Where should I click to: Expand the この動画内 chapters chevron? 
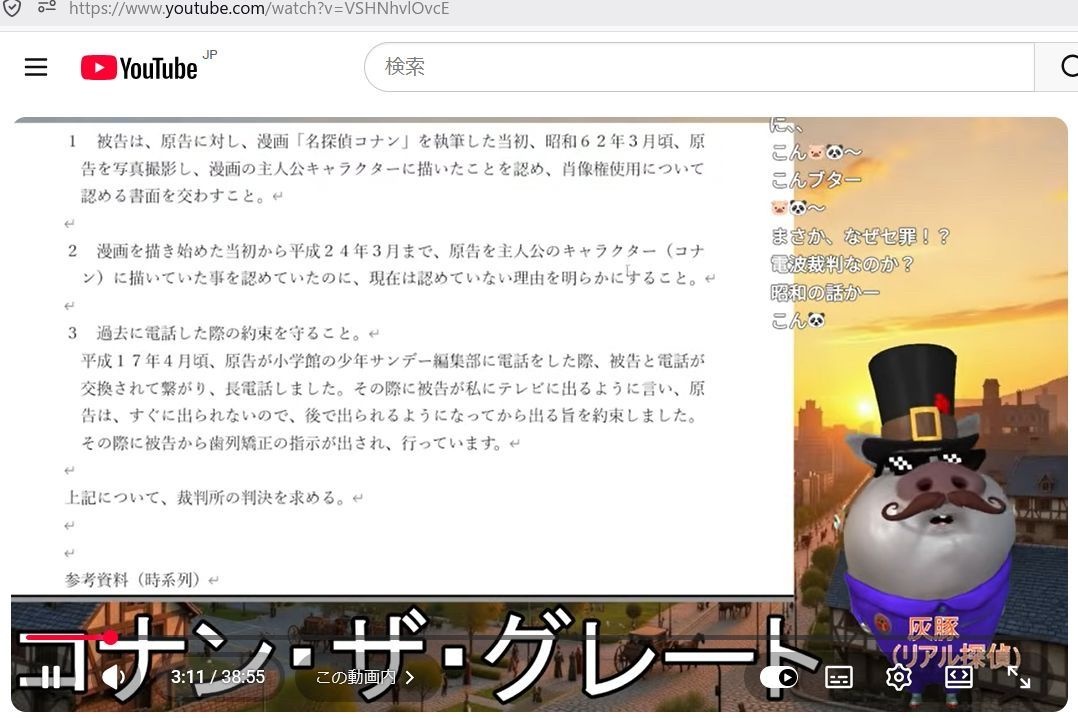(x=410, y=677)
